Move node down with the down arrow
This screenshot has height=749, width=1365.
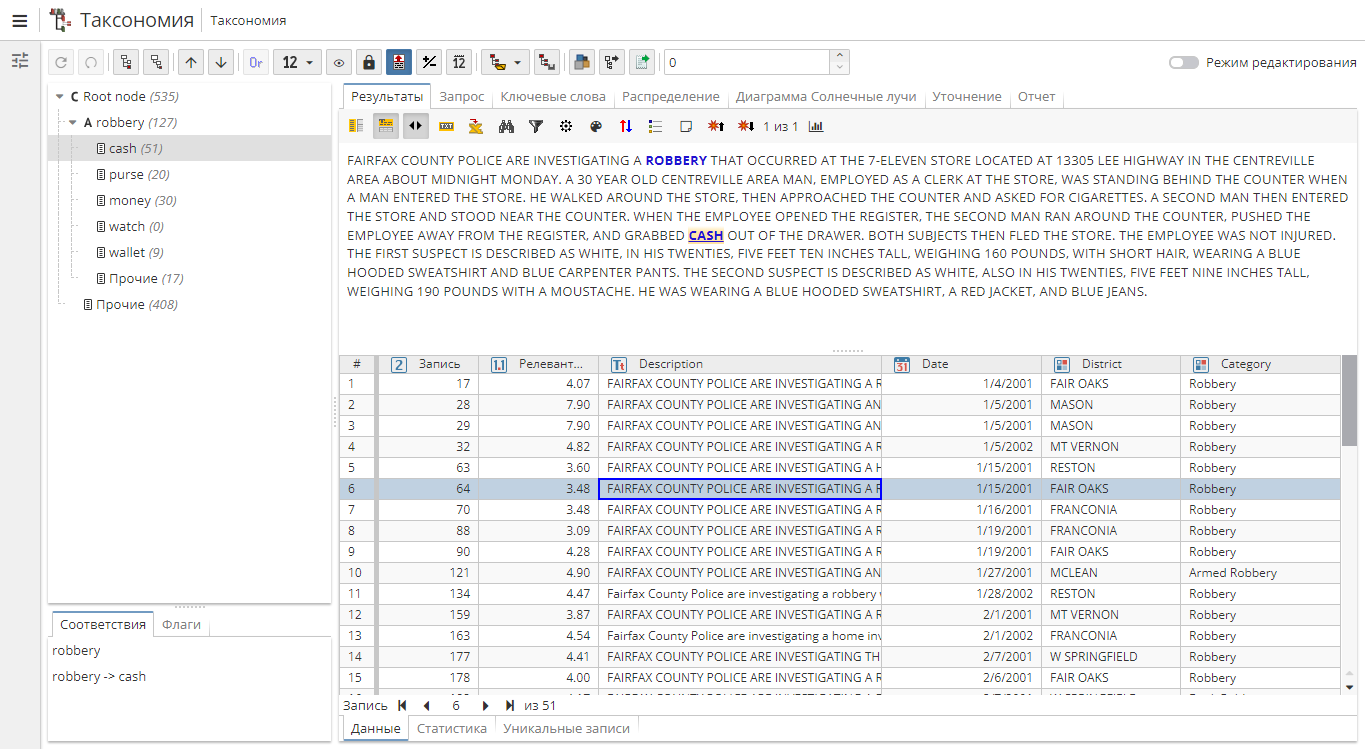pos(222,63)
